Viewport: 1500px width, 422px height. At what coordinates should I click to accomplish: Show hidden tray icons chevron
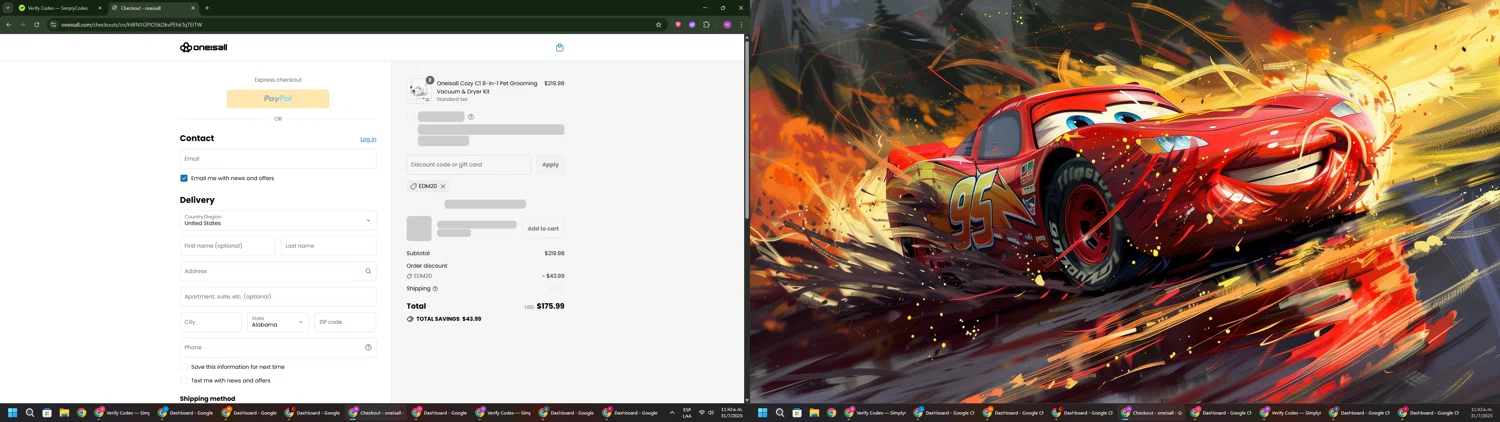click(x=672, y=412)
